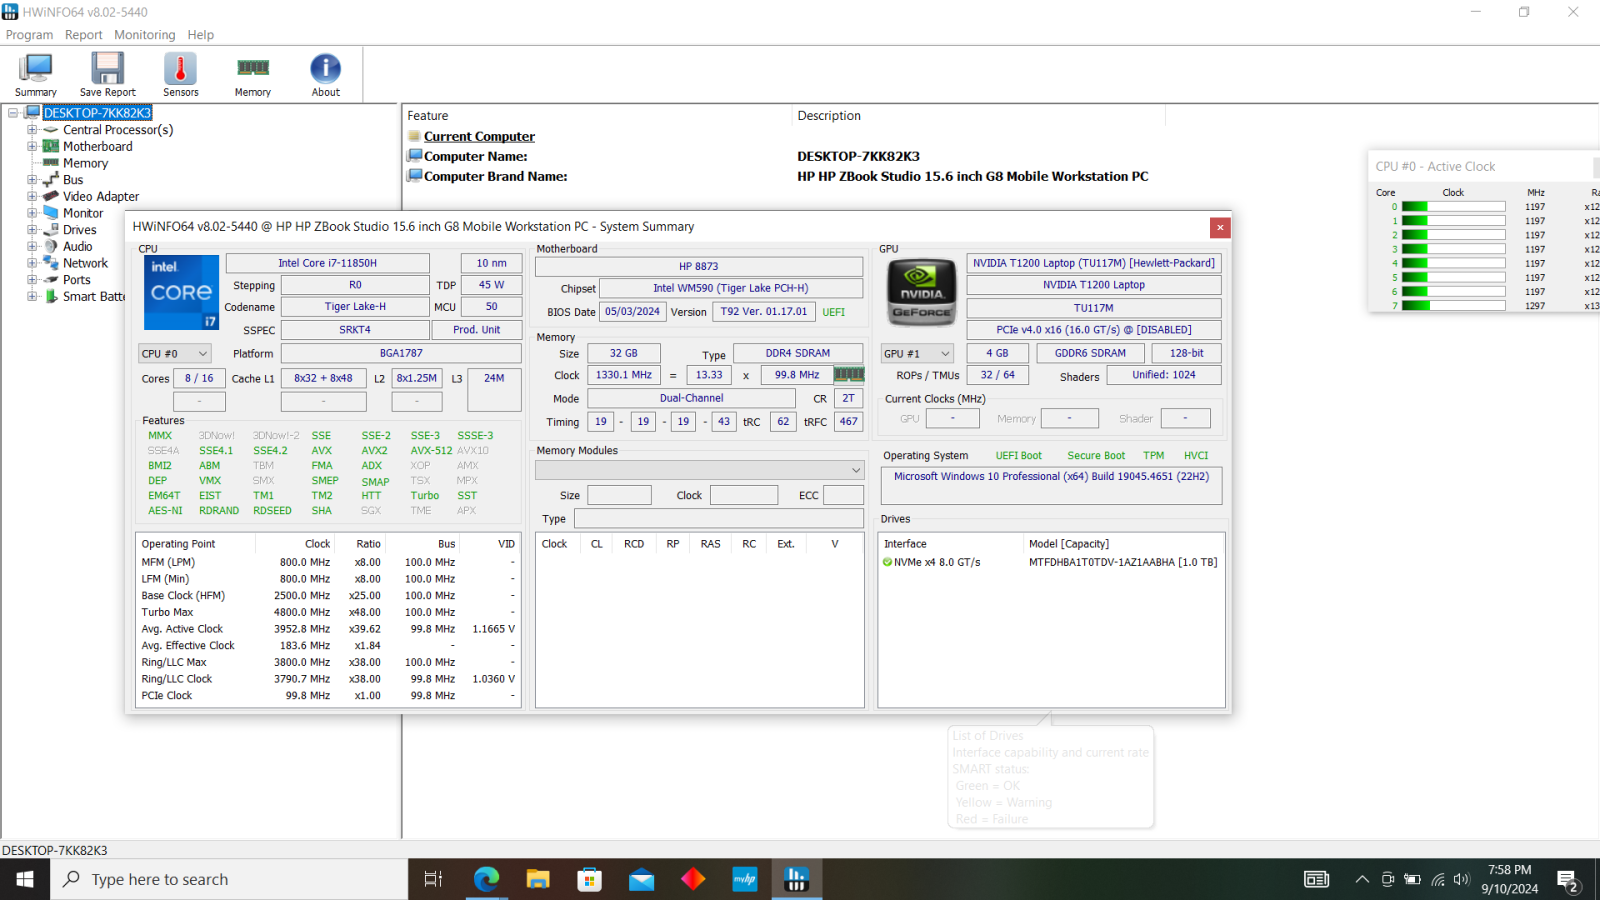The height and width of the screenshot is (900, 1600).
Task: Close the System Summary window
Action: point(1220,227)
